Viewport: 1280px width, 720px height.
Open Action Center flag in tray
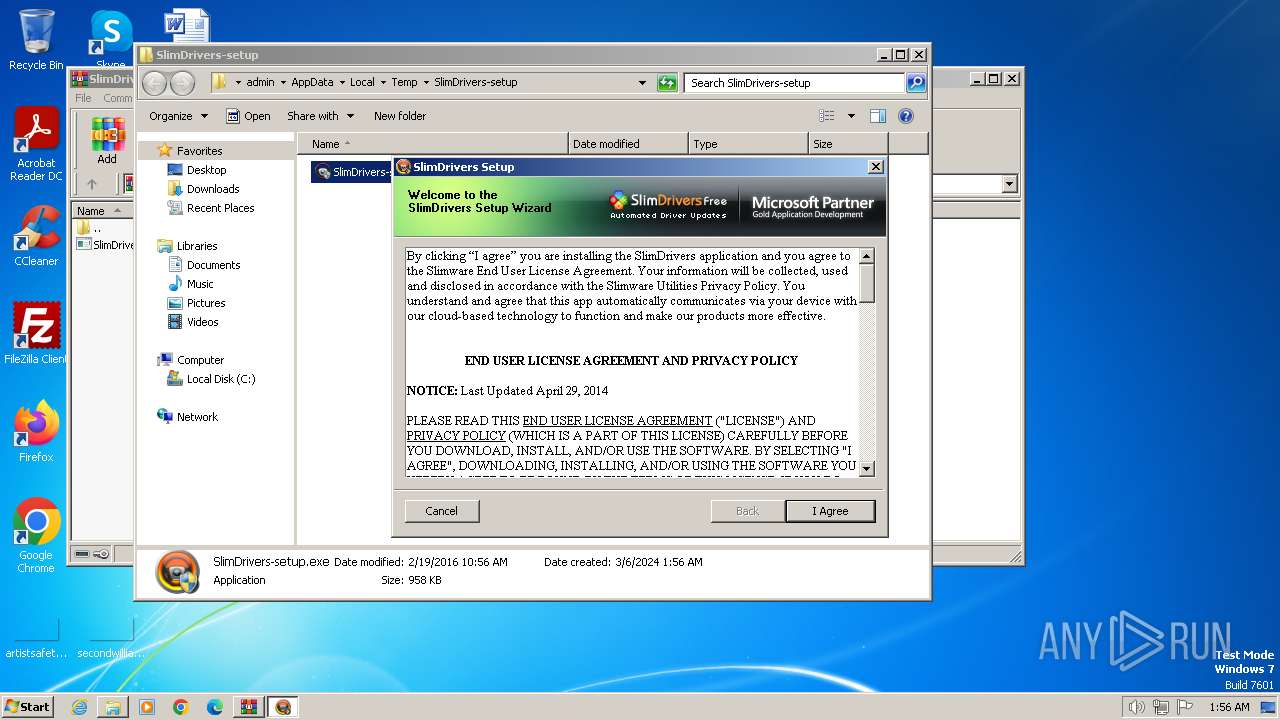(1184, 707)
